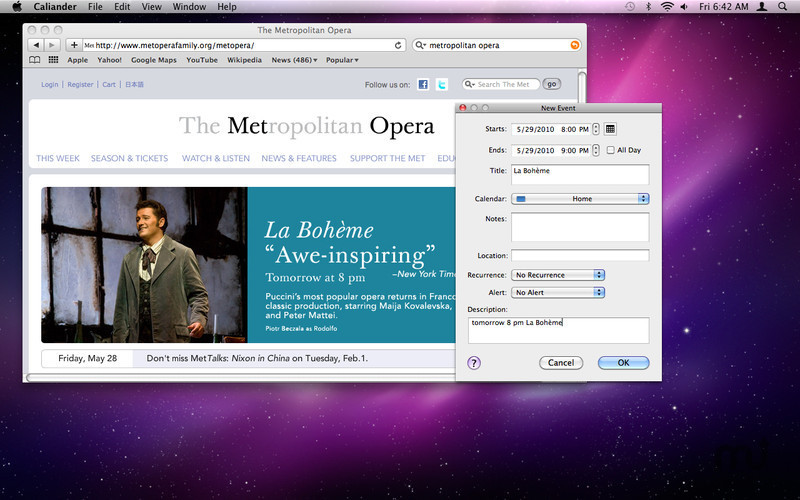The image size is (800, 500).
Task: Go forward in Safari browser
Action: click(52, 45)
